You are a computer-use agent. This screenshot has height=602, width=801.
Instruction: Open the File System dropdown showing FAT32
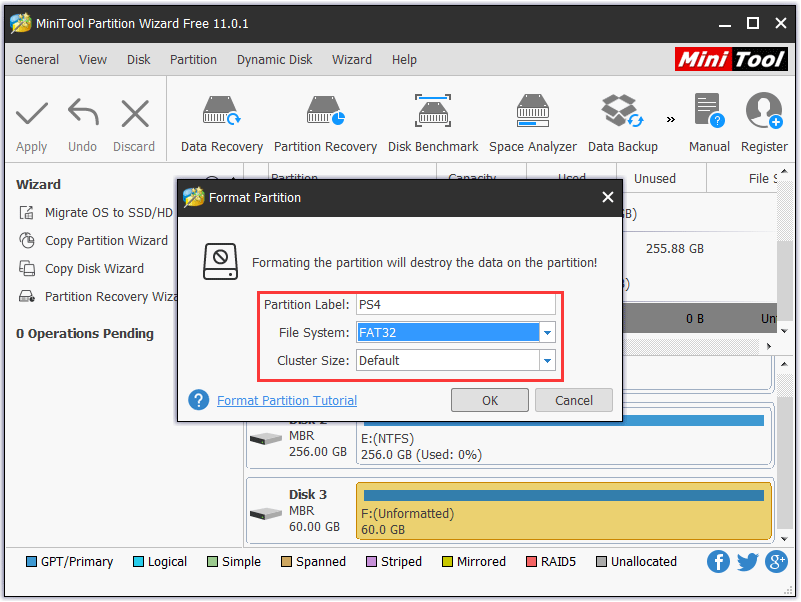tap(547, 332)
